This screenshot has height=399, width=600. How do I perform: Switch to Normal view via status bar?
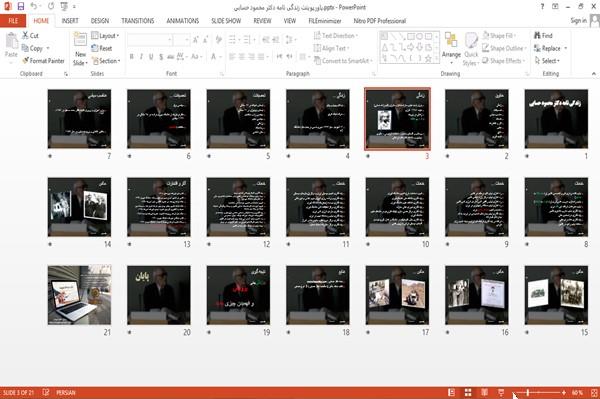point(452,392)
